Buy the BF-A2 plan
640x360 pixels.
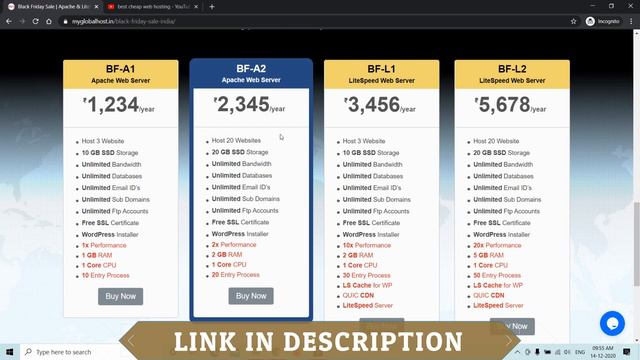(x=251, y=296)
